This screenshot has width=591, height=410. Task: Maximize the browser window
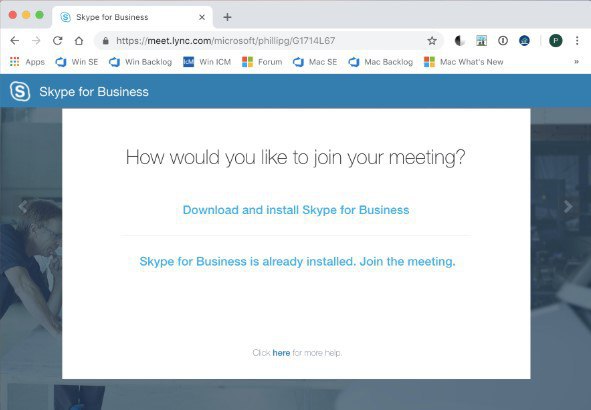[39, 15]
